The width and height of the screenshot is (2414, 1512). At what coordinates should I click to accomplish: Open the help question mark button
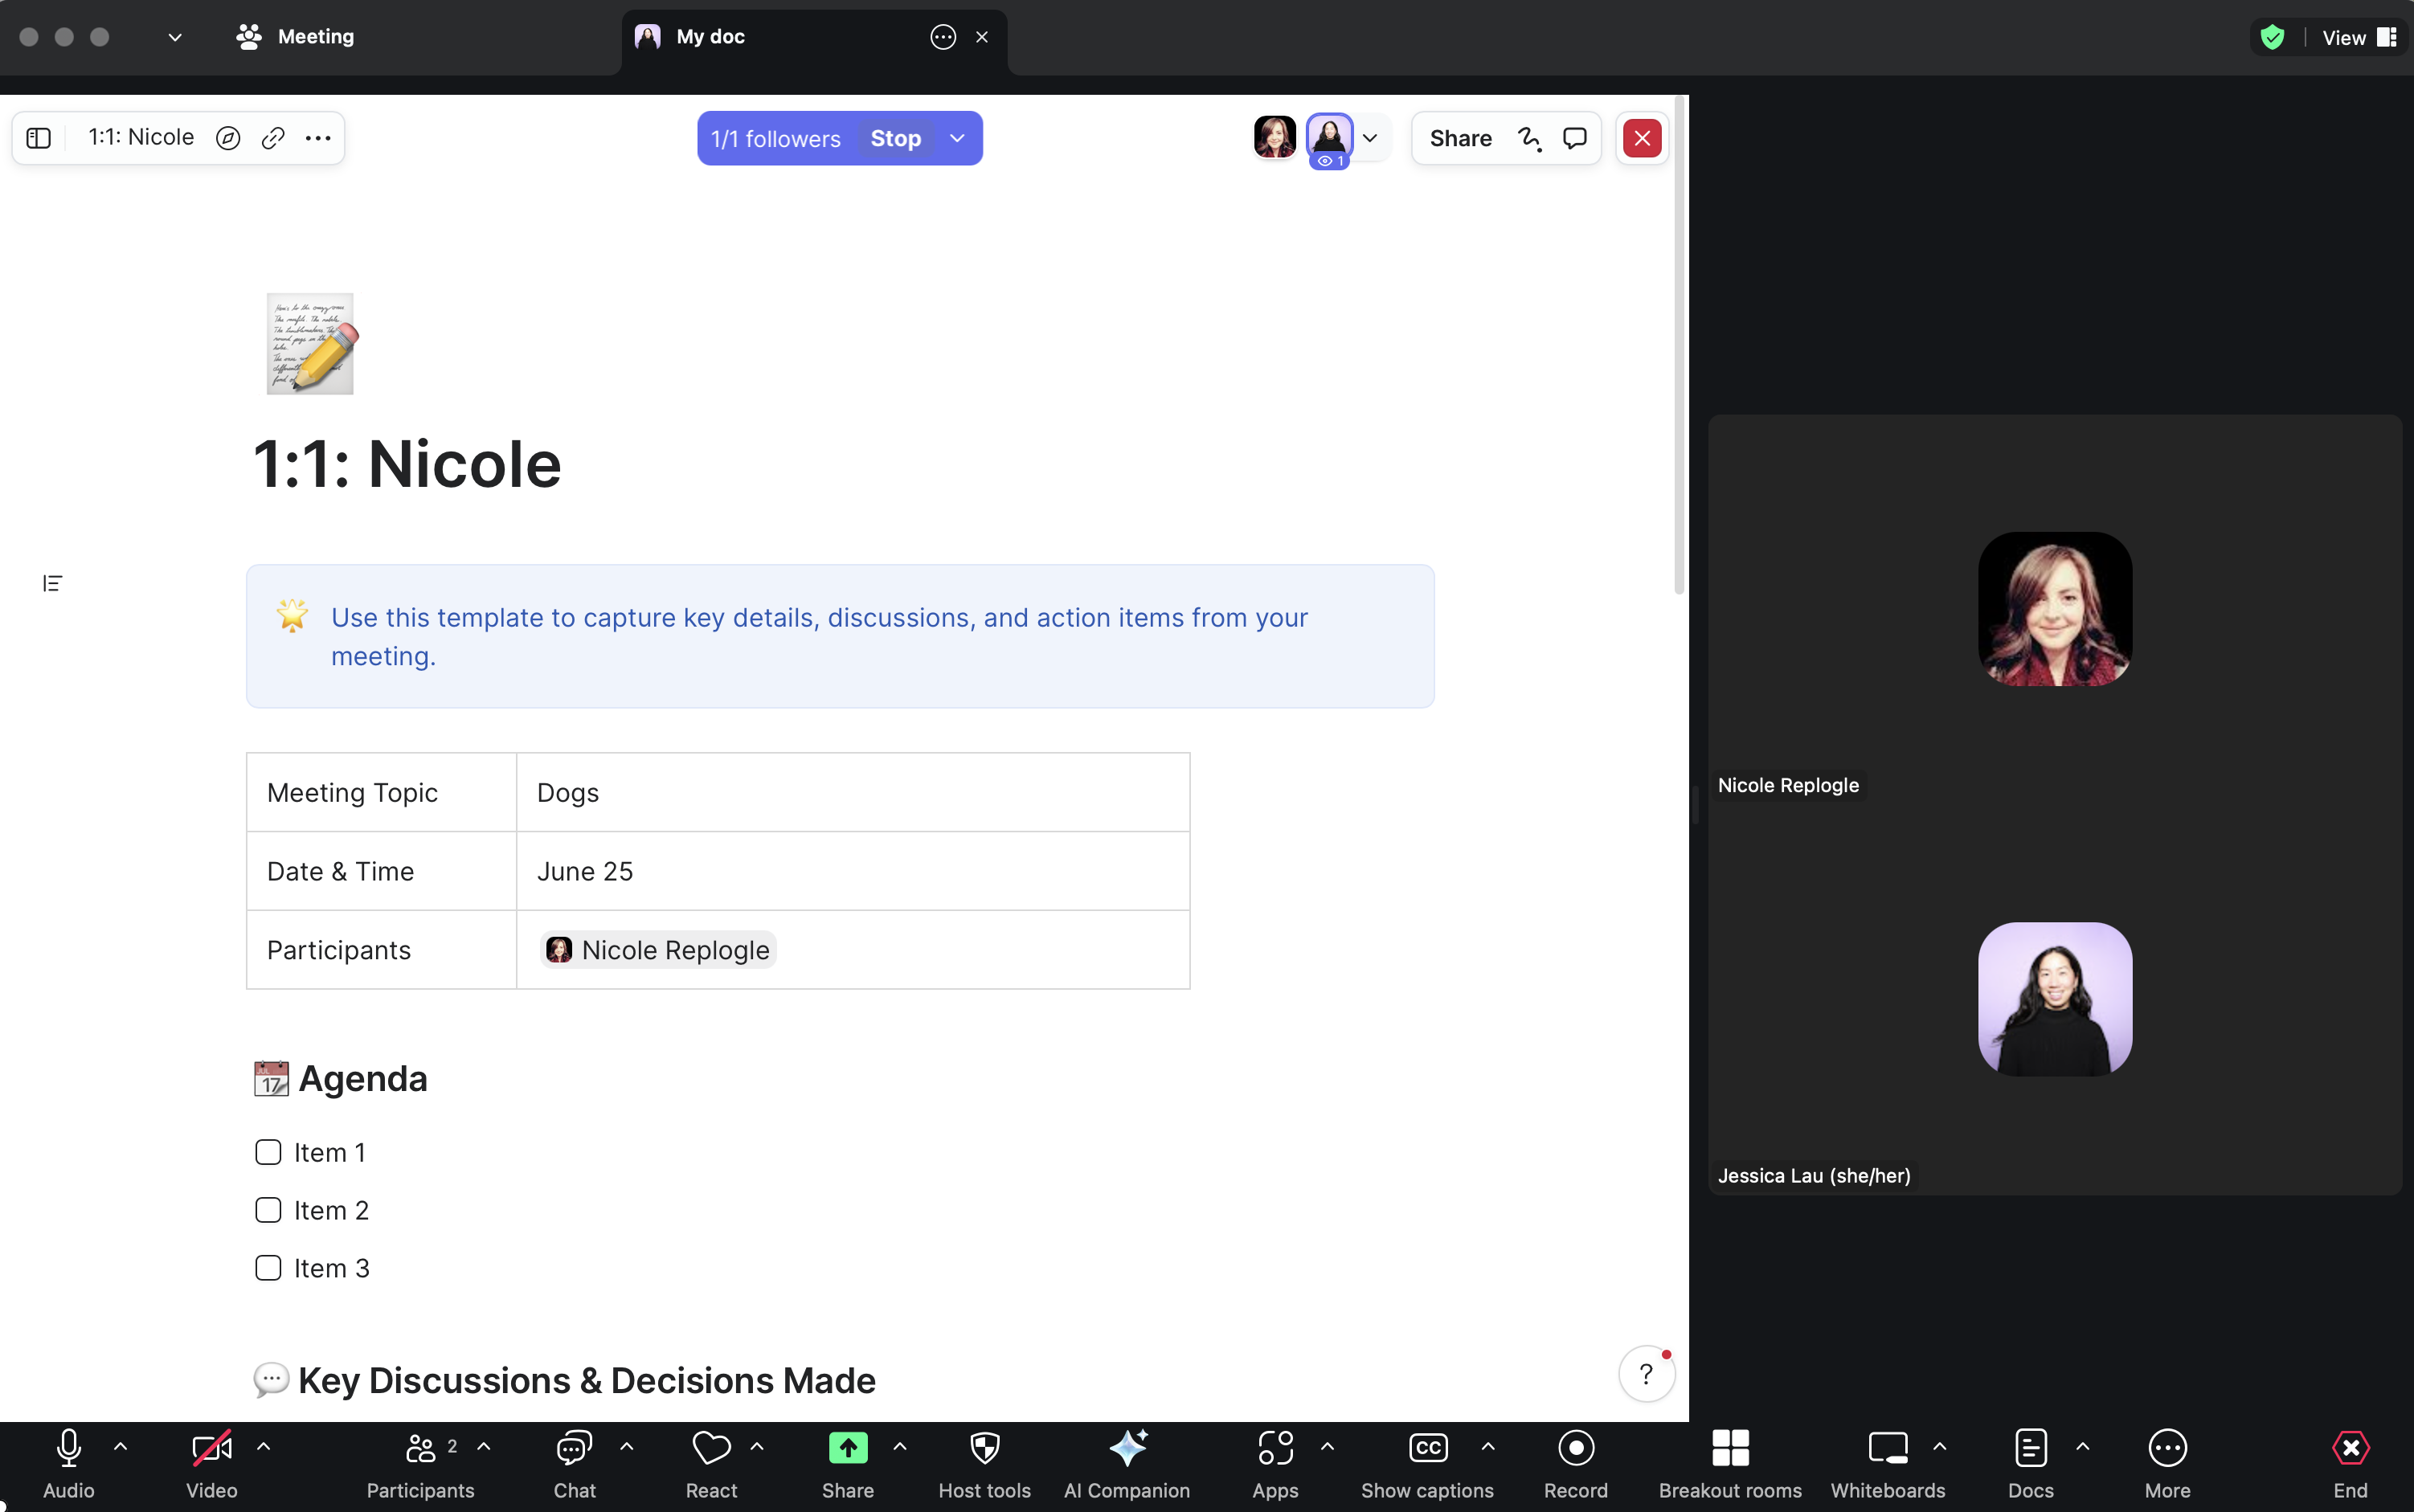point(1646,1374)
